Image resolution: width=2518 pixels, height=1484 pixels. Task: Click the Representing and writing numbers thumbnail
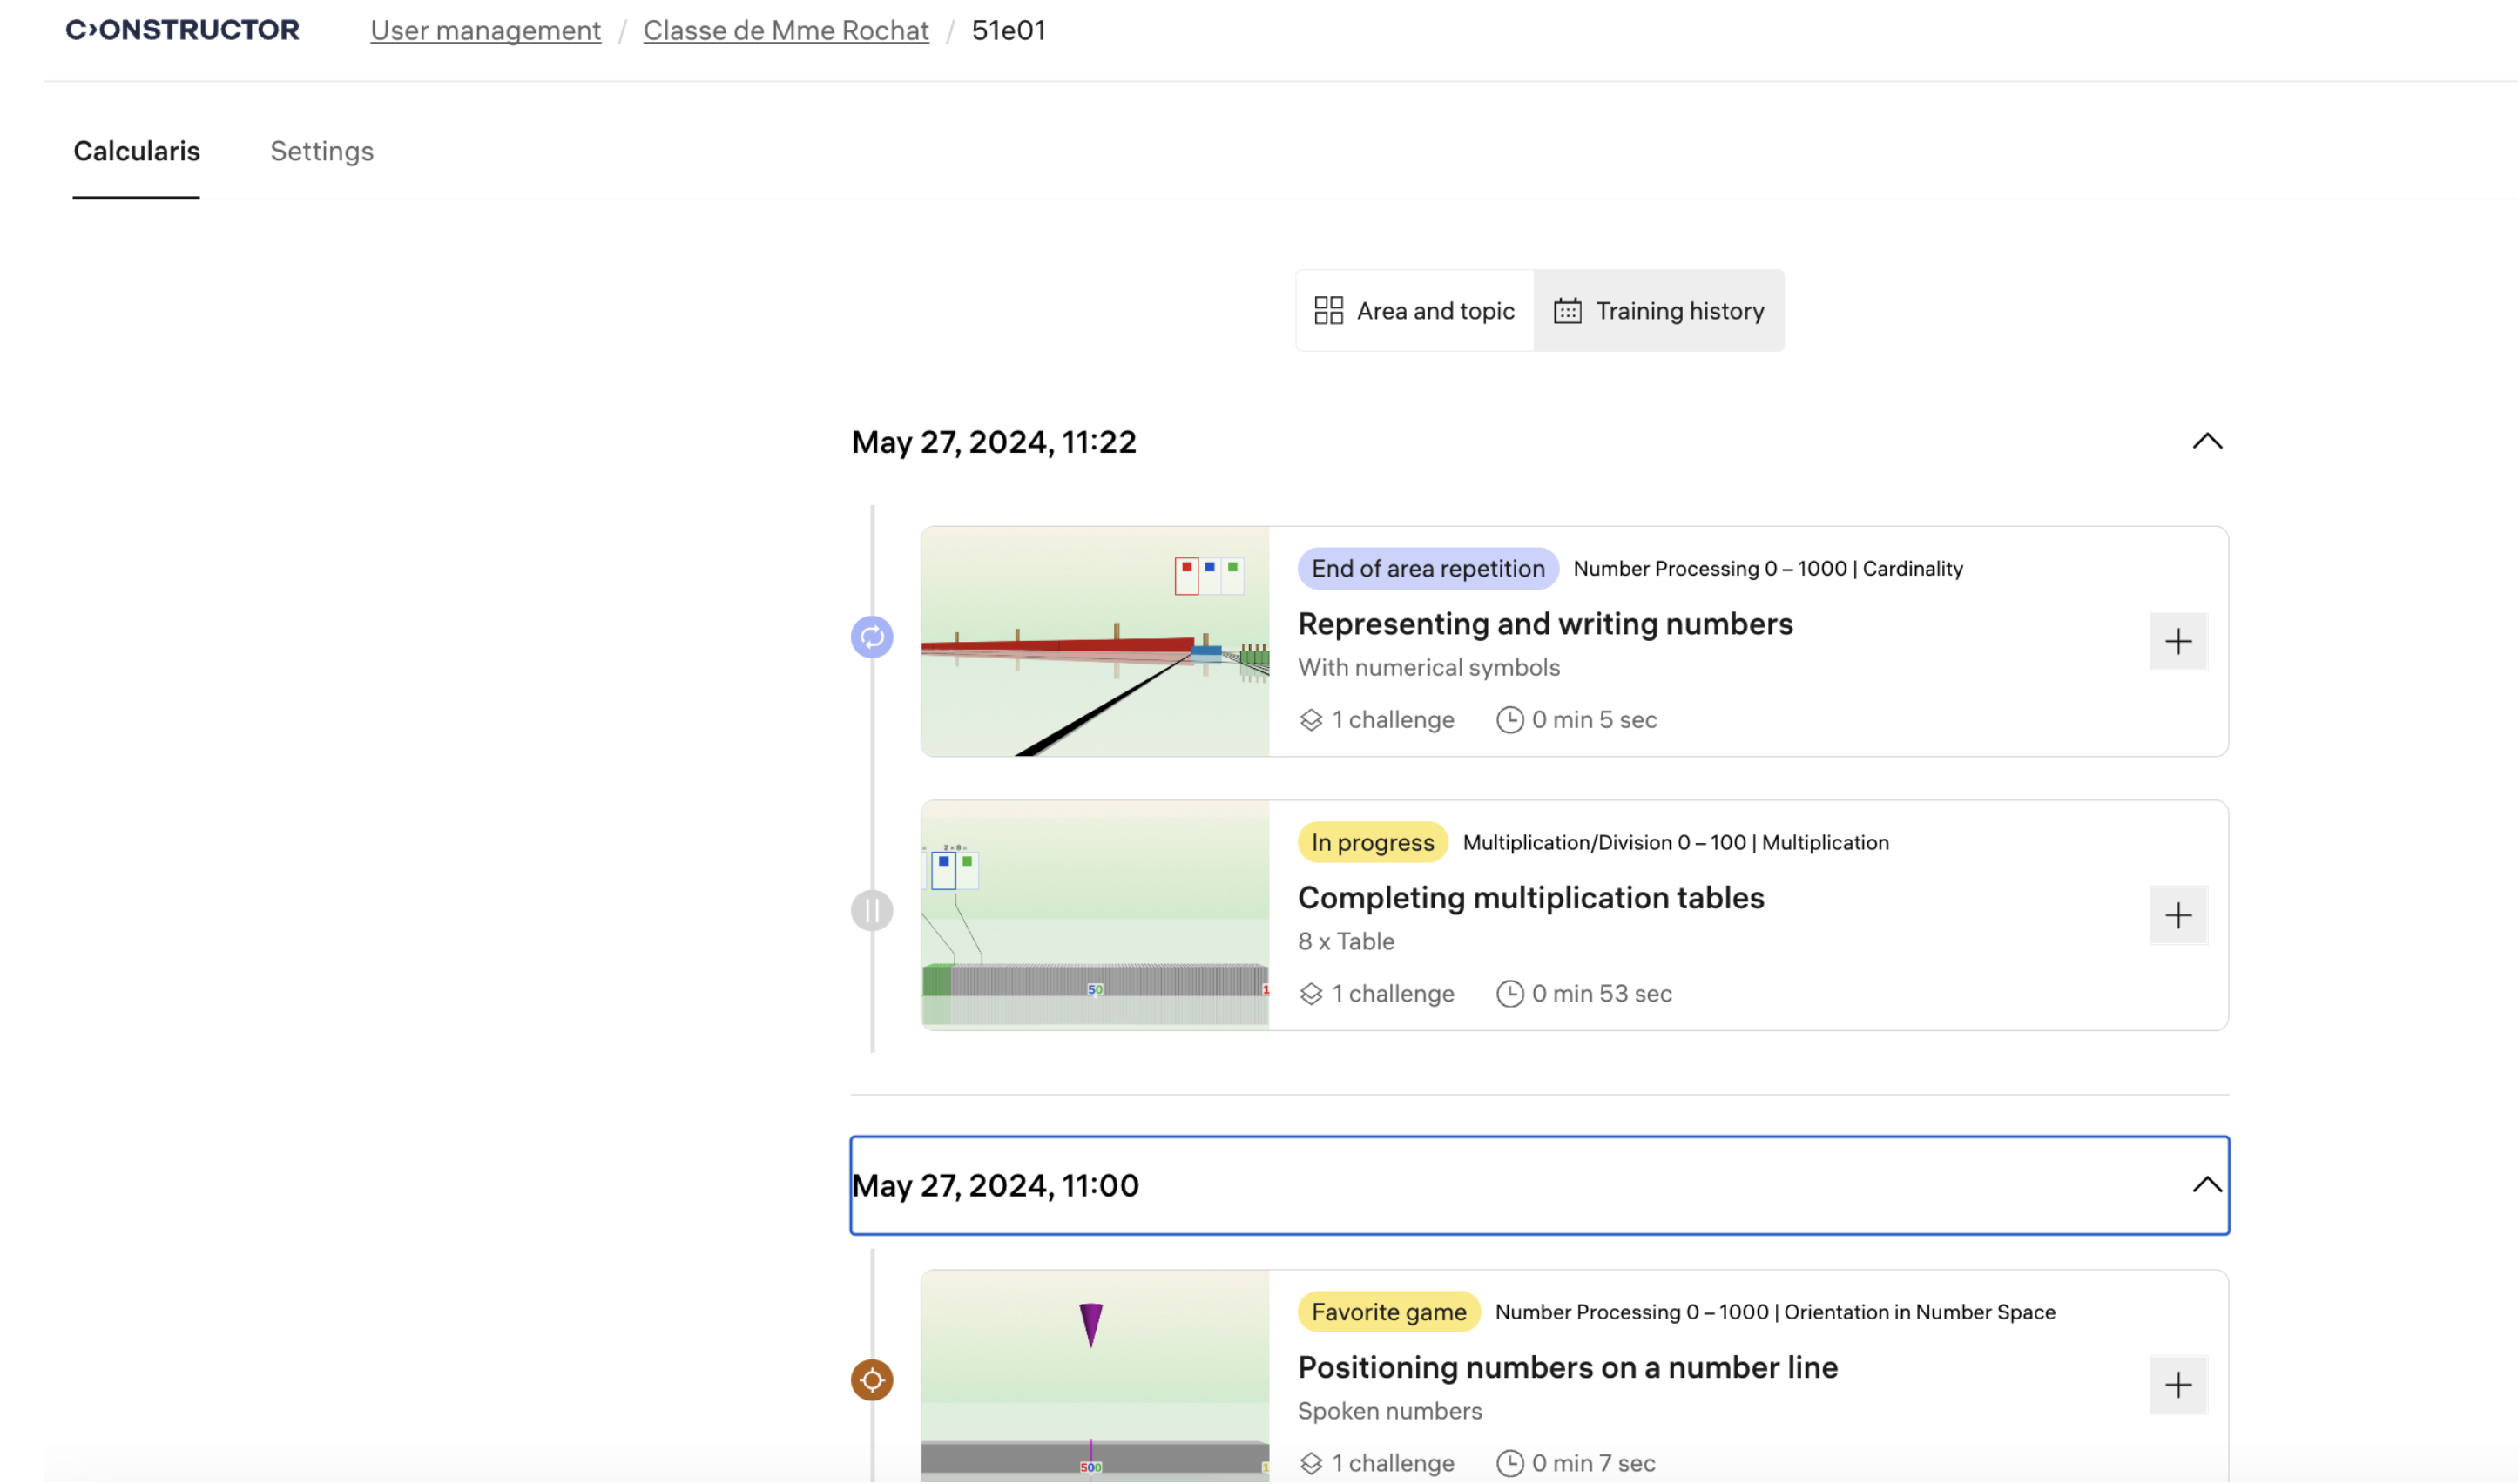1094,641
